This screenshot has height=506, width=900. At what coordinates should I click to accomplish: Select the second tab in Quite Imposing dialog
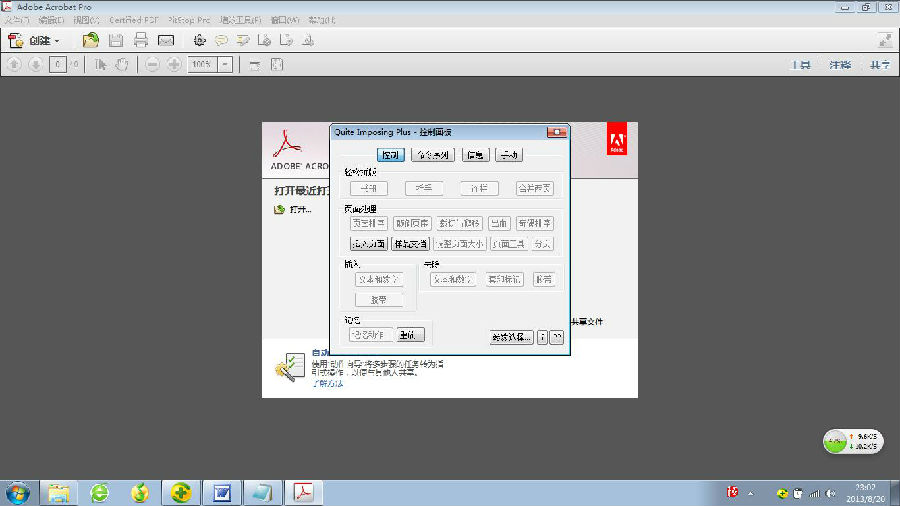pos(433,155)
